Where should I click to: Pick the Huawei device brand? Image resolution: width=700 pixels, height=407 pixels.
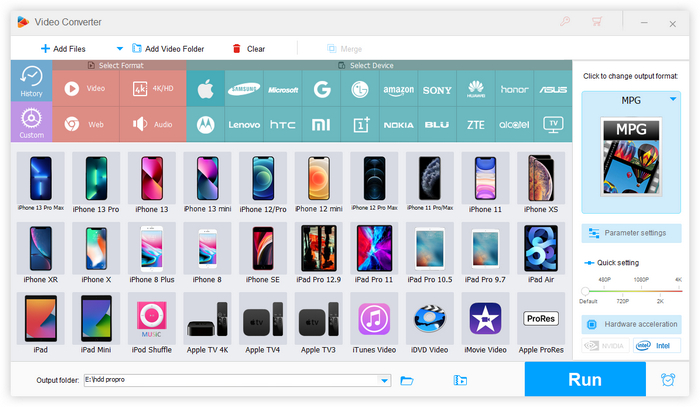tap(476, 89)
